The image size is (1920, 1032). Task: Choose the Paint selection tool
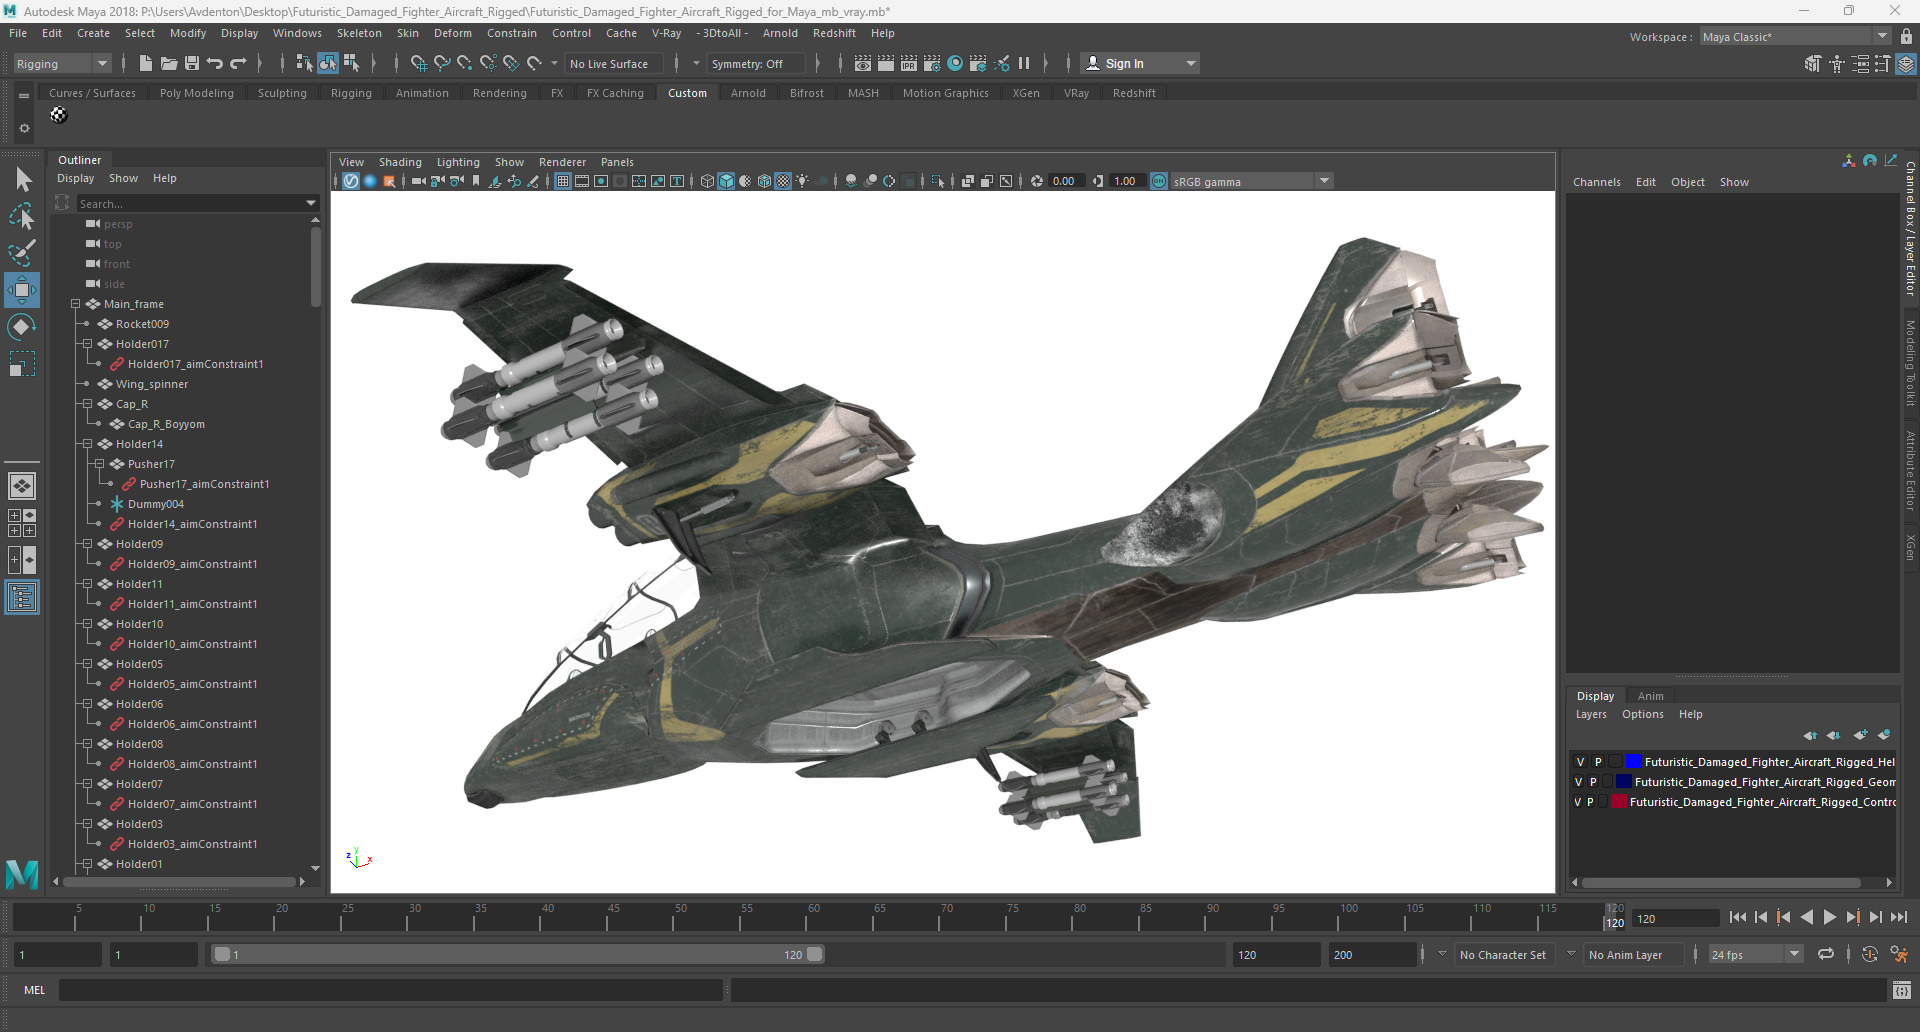22,253
